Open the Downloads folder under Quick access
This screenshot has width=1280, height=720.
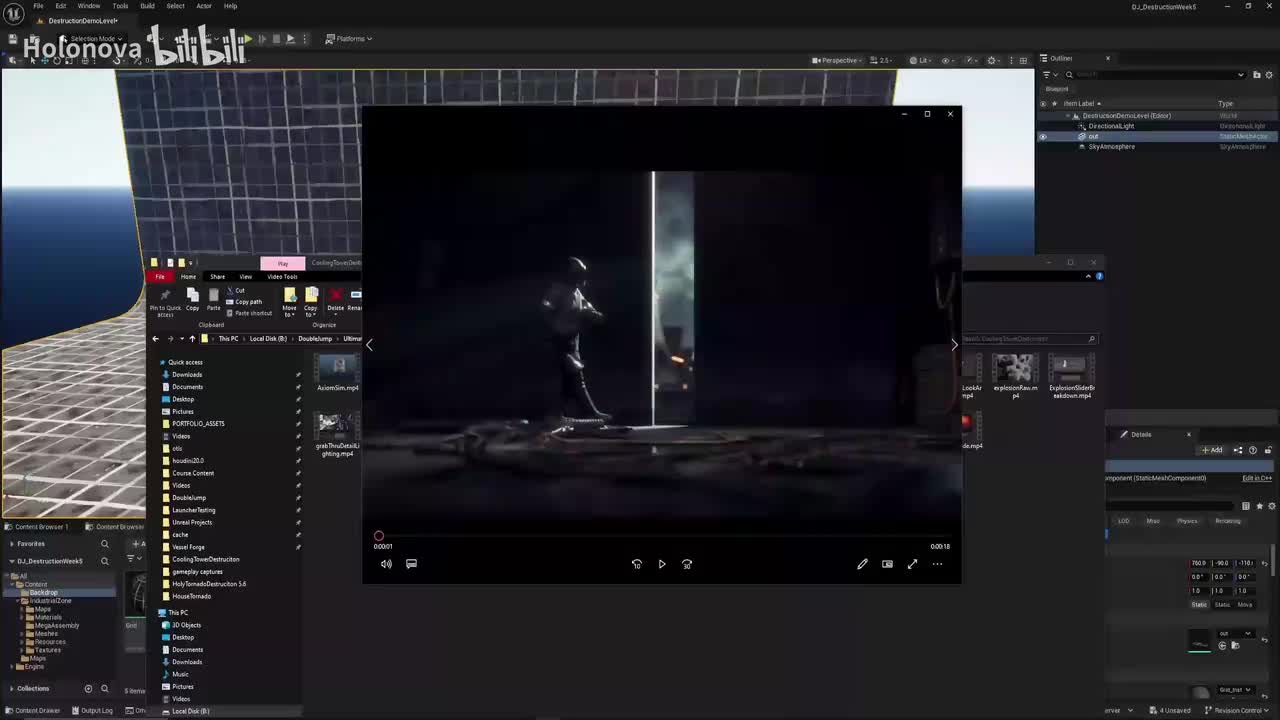point(187,375)
